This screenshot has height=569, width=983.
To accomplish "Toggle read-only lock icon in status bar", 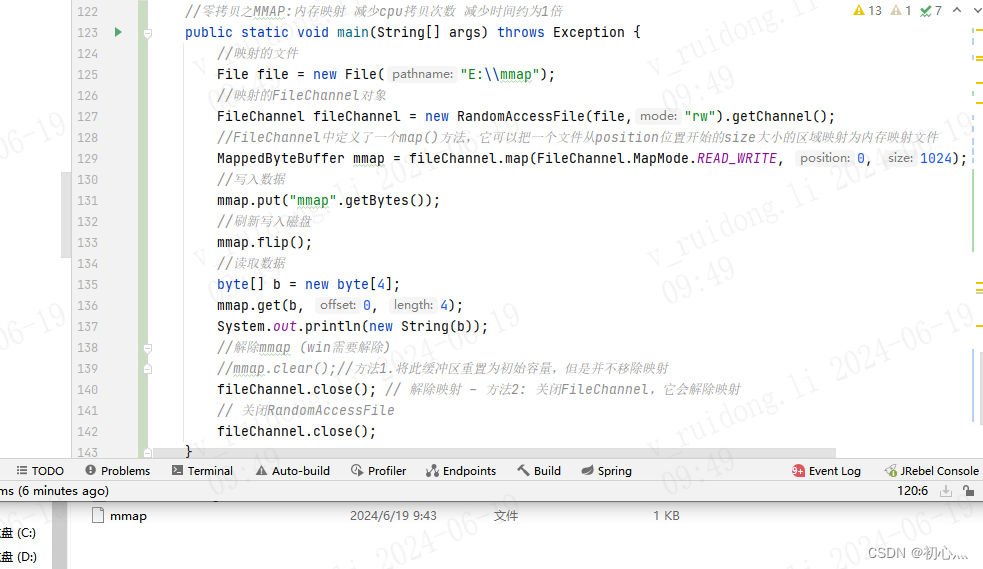I will tap(969, 491).
